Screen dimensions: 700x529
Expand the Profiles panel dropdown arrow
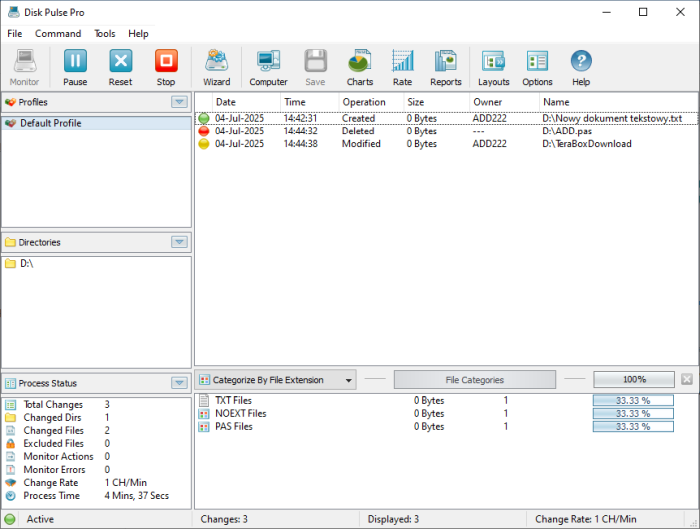179,102
